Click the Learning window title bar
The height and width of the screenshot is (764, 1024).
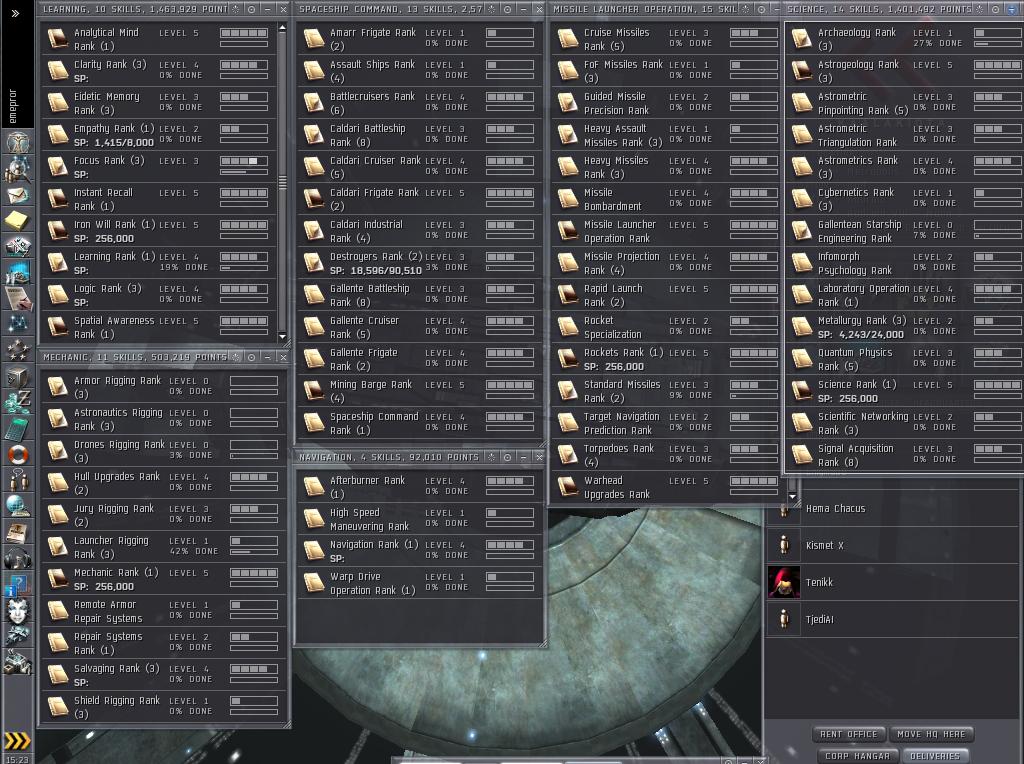(135, 9)
